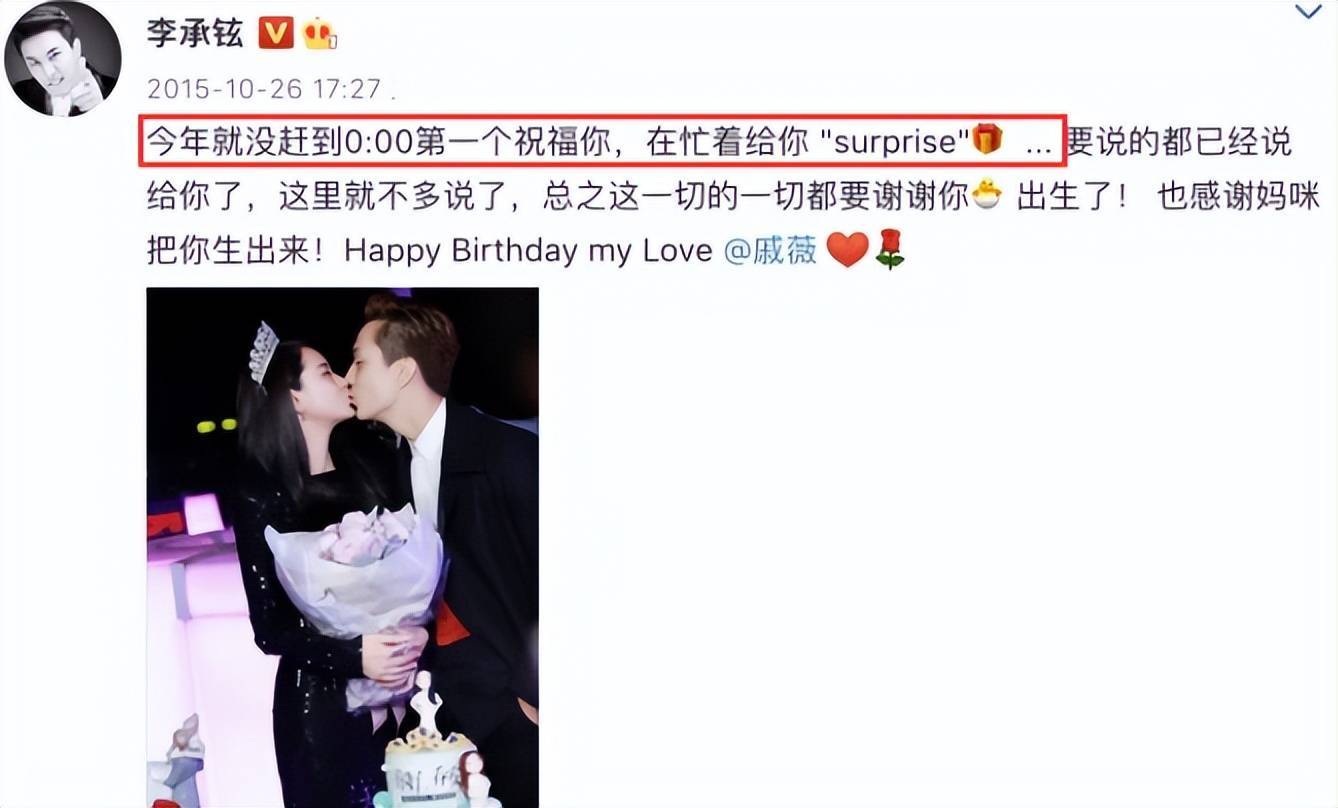
Task: Click the tiara in the photo
Action: [x=263, y=351]
